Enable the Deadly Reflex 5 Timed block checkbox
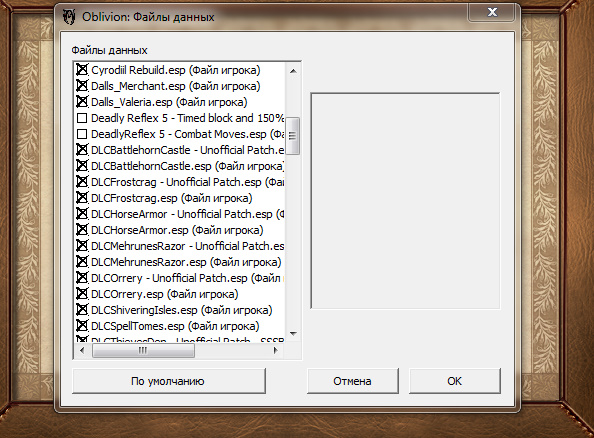Image resolution: width=594 pixels, height=438 pixels. point(82,118)
